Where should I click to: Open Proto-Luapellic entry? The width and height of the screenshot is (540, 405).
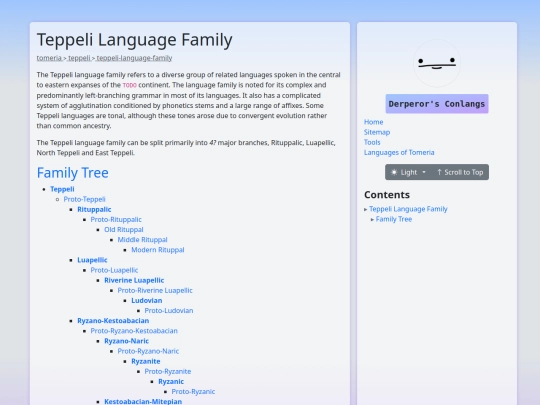[x=114, y=270]
